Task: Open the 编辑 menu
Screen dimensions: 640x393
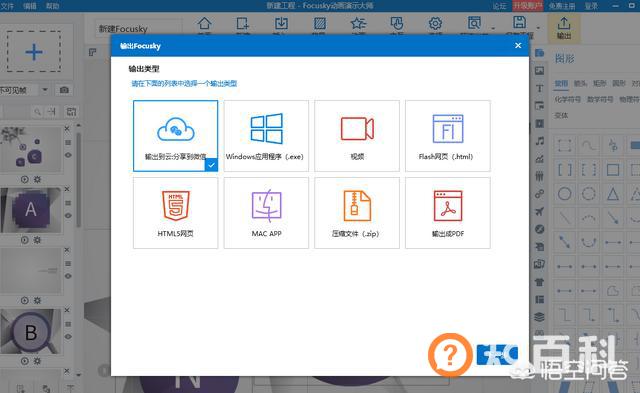Action: pyautogui.click(x=30, y=6)
